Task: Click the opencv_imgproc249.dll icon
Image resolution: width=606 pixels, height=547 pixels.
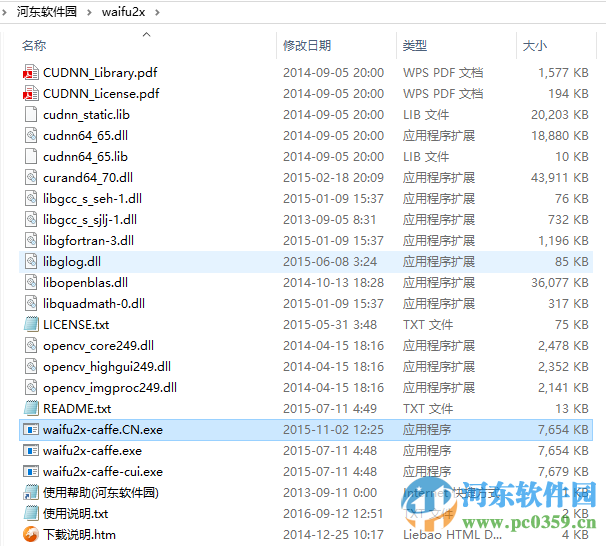Action: (31, 388)
